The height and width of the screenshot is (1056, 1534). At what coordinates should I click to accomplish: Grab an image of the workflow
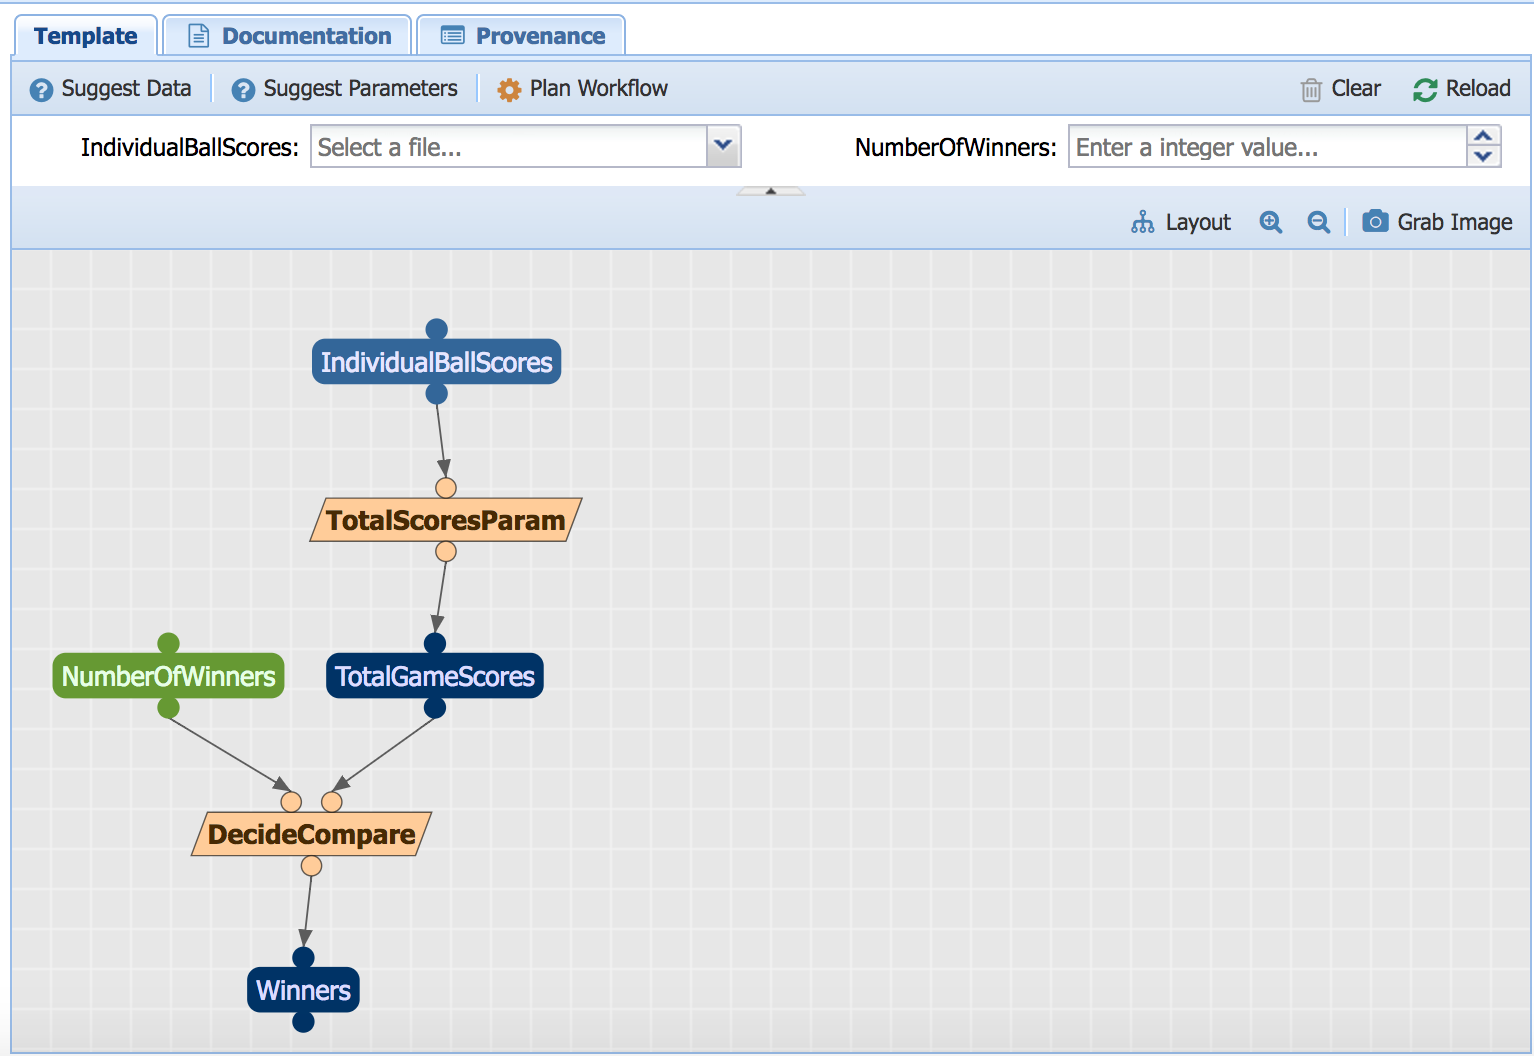tap(1437, 222)
